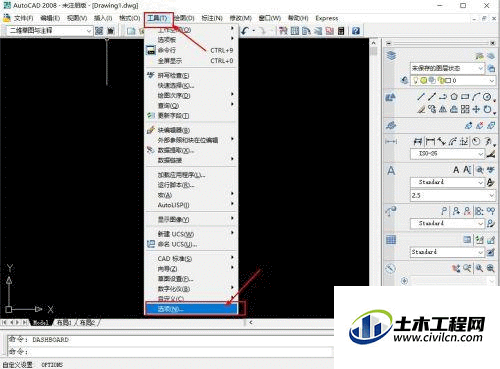Choose 草图设置(F)... menu item

[x=191, y=279]
